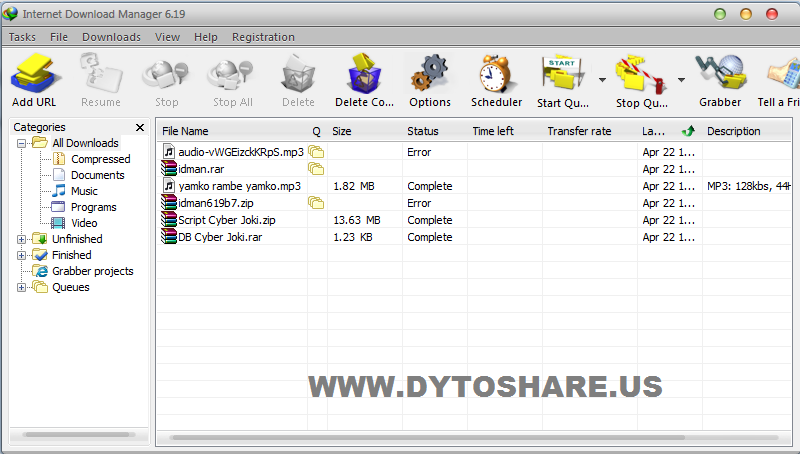Open the Tasks menu
The height and width of the screenshot is (454, 800).
click(x=22, y=37)
